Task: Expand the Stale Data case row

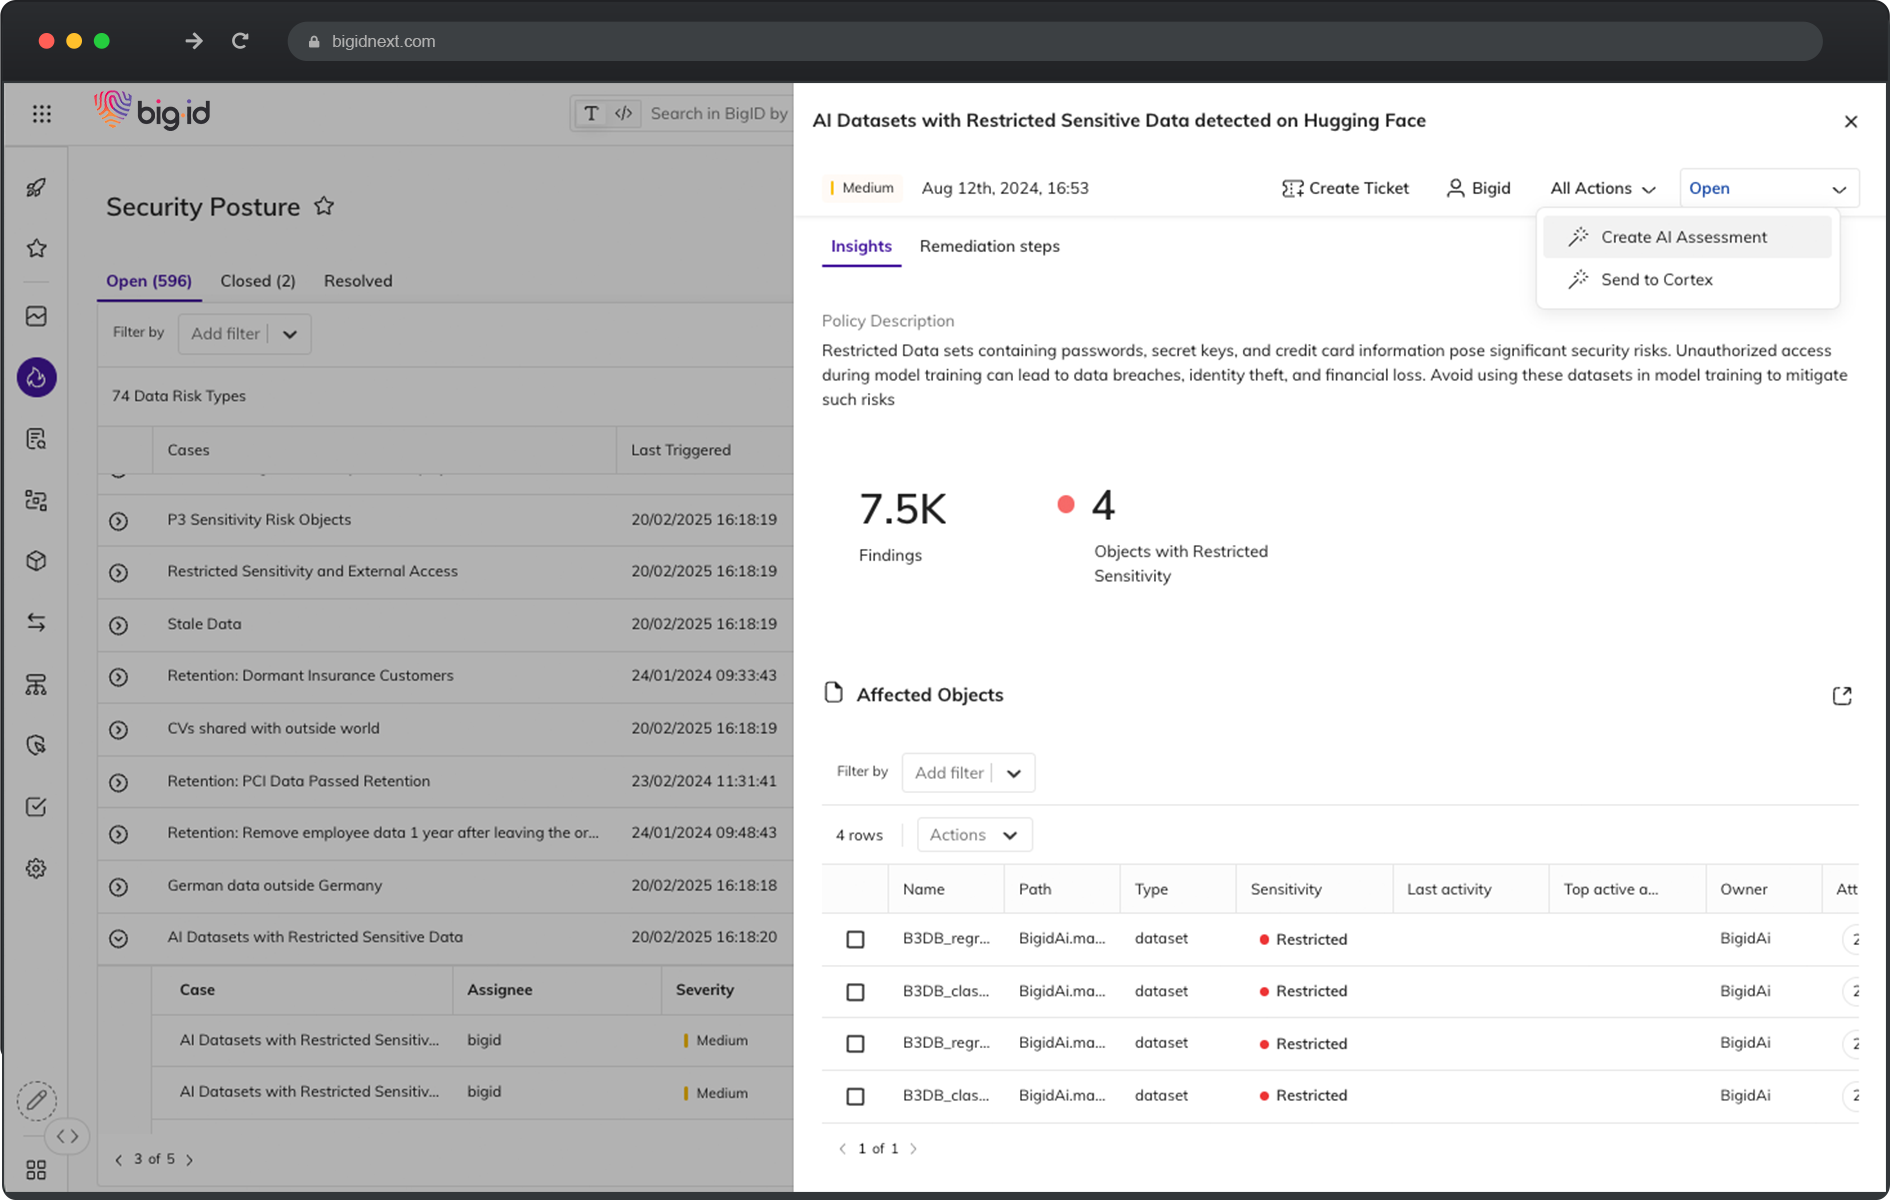Action: (x=119, y=624)
